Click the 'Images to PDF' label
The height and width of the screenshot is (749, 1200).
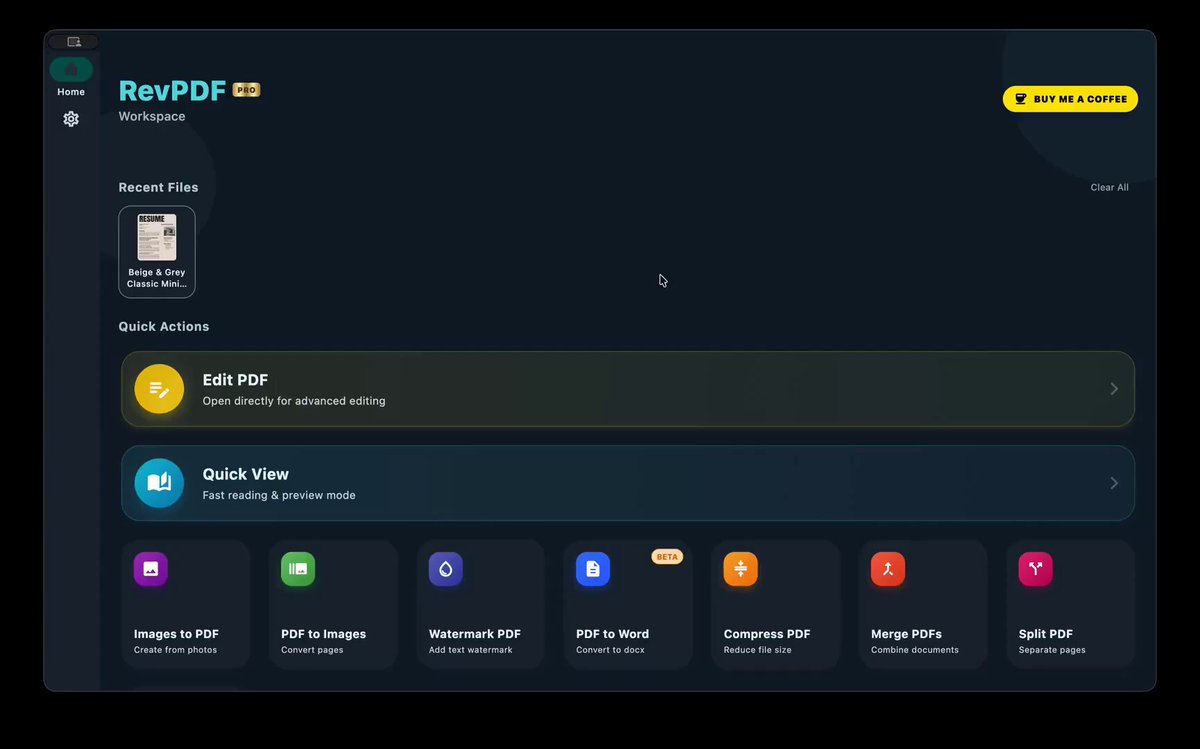pos(176,634)
